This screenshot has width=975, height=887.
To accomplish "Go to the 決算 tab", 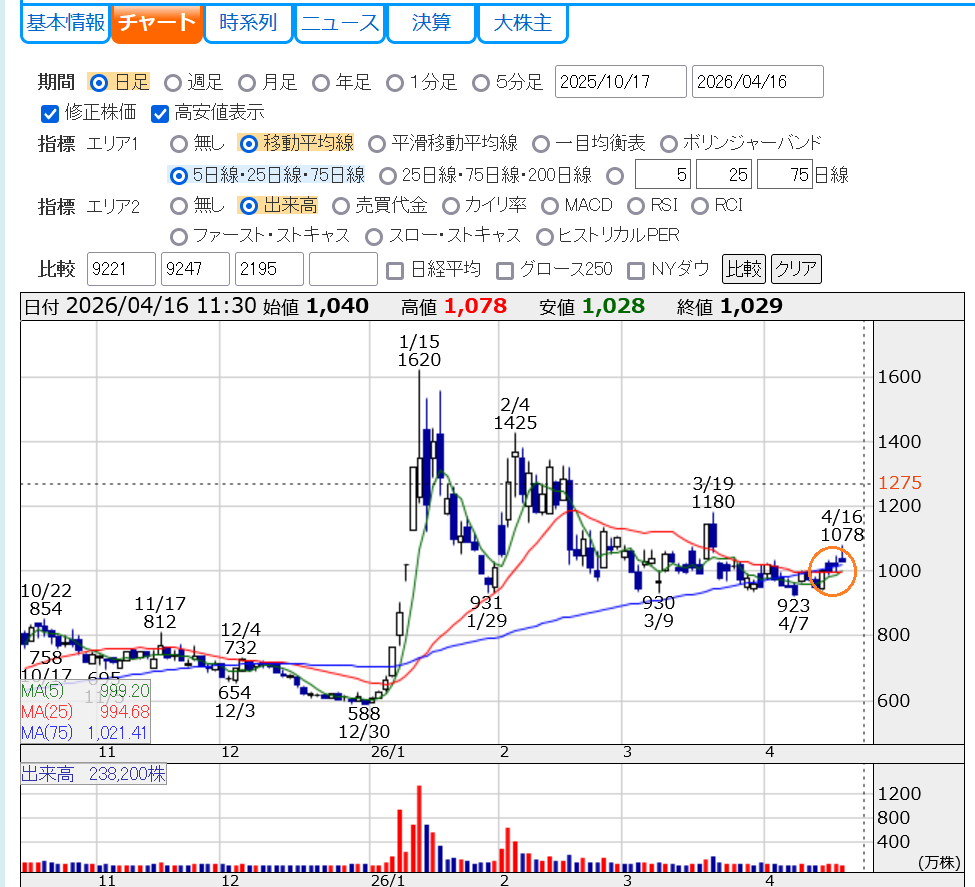I will coord(431,23).
